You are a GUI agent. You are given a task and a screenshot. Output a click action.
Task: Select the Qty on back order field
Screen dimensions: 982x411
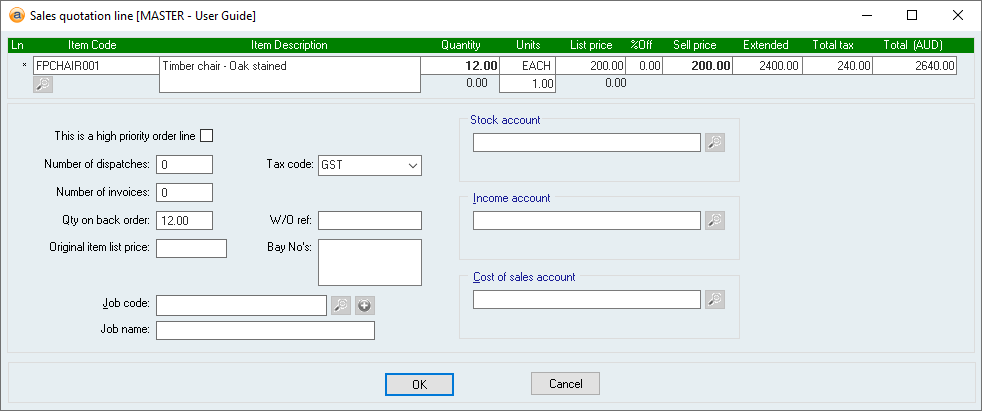tap(185, 221)
